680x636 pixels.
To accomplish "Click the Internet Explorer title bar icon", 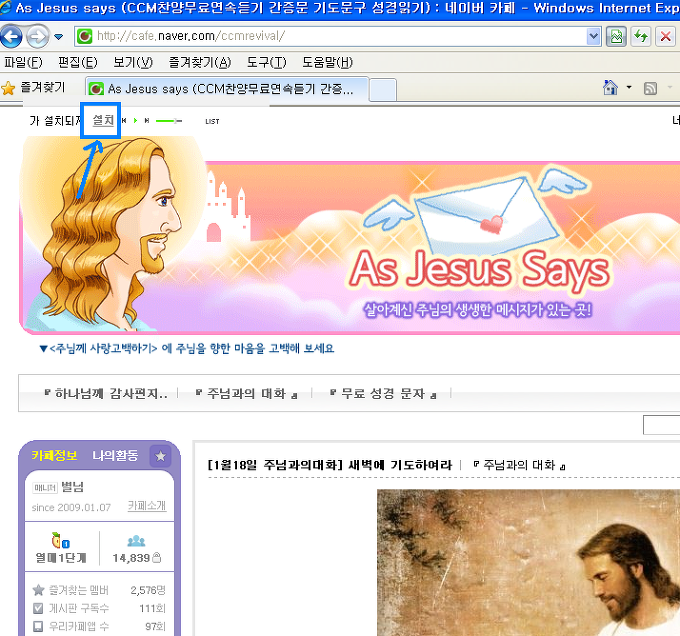I will tap(6, 7).
